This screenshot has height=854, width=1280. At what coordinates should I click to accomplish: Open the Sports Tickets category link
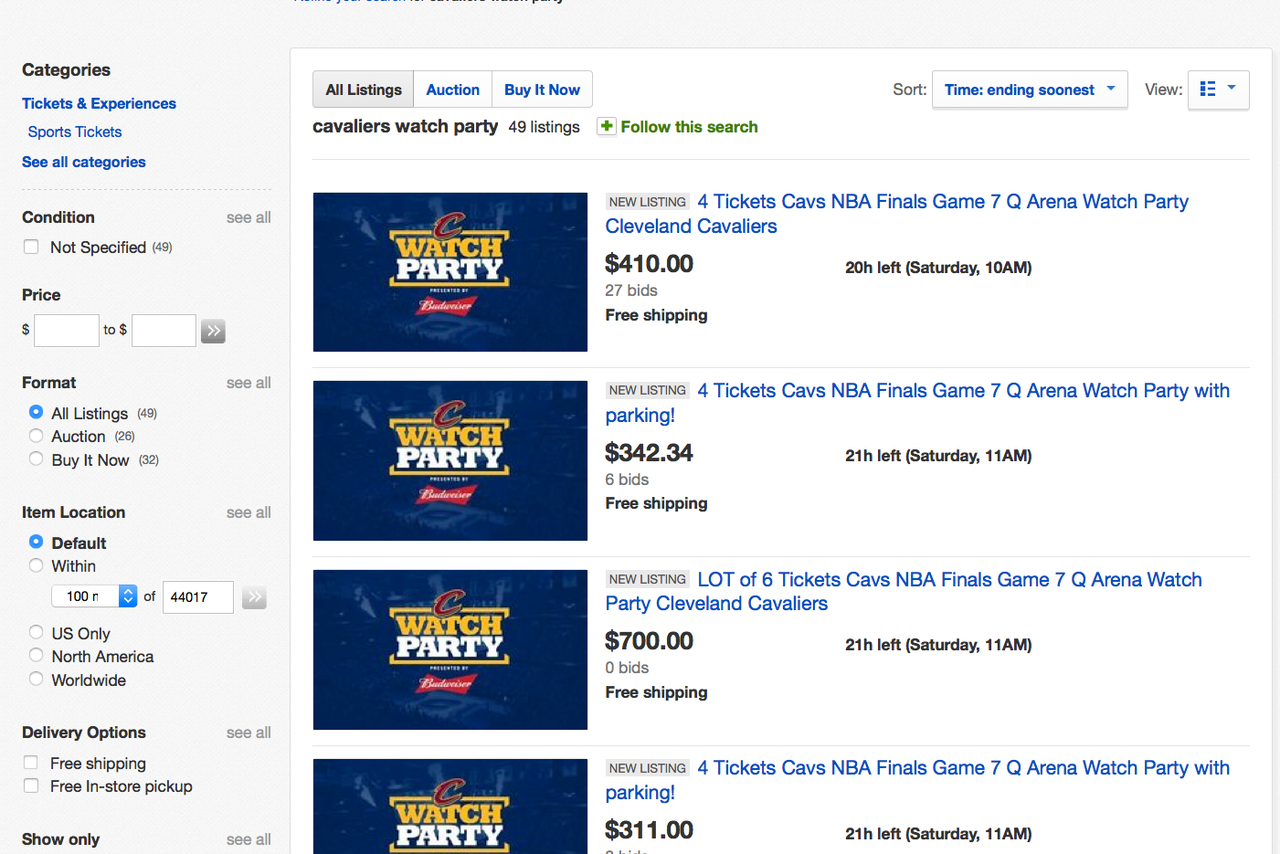(x=75, y=131)
